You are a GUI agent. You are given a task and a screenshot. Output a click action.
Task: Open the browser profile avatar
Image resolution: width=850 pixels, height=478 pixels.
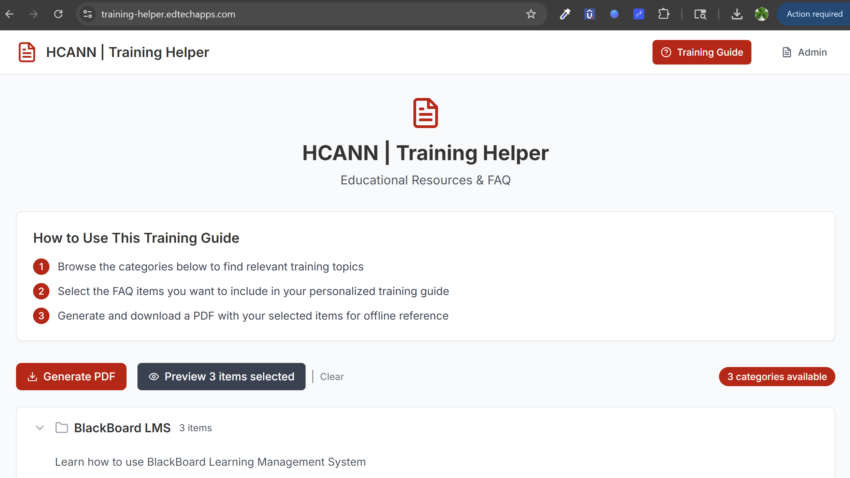click(762, 14)
